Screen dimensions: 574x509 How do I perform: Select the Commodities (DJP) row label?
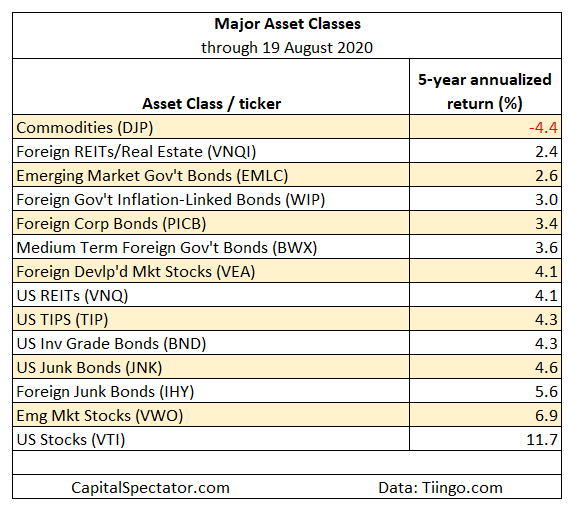click(x=85, y=127)
